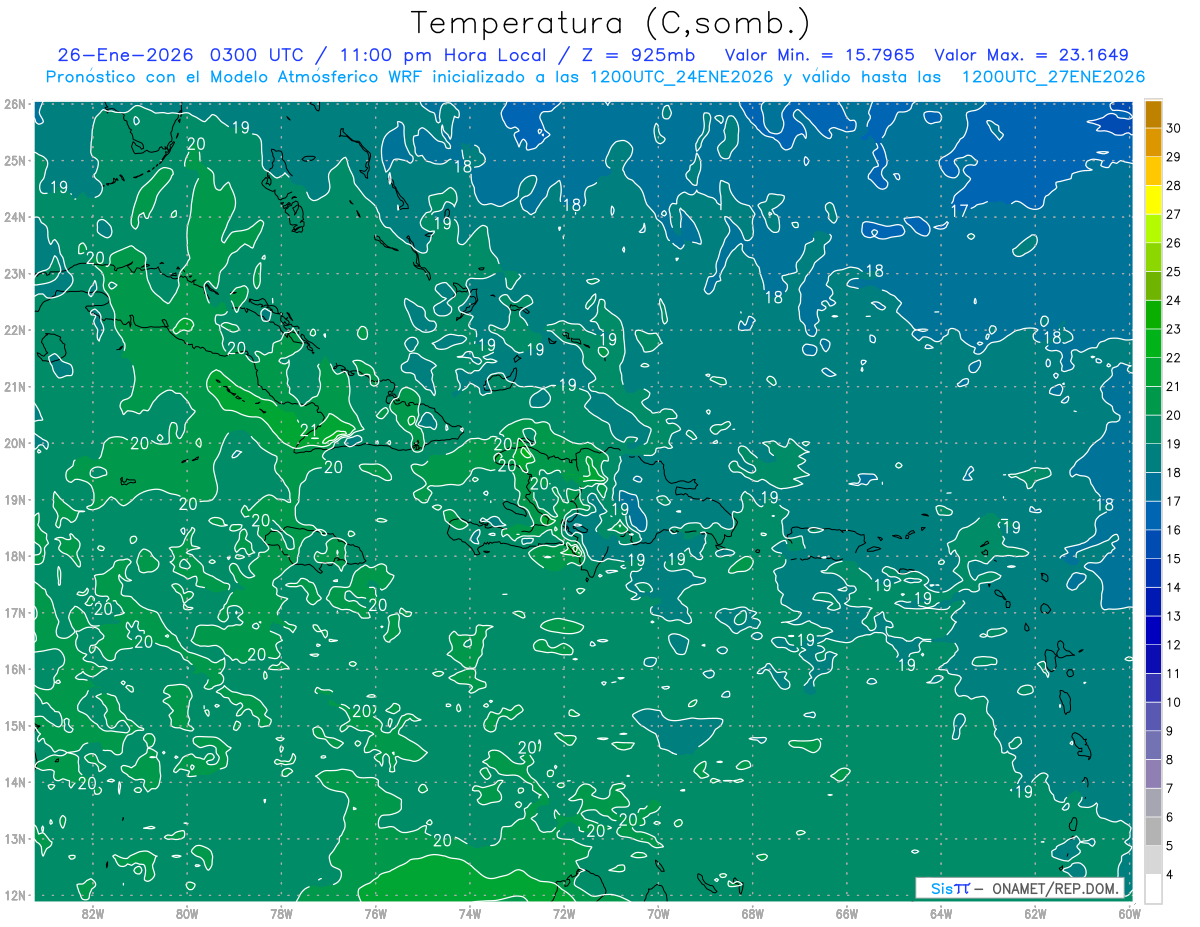
Task: Click the 70W longitude axis label
Action: [658, 913]
